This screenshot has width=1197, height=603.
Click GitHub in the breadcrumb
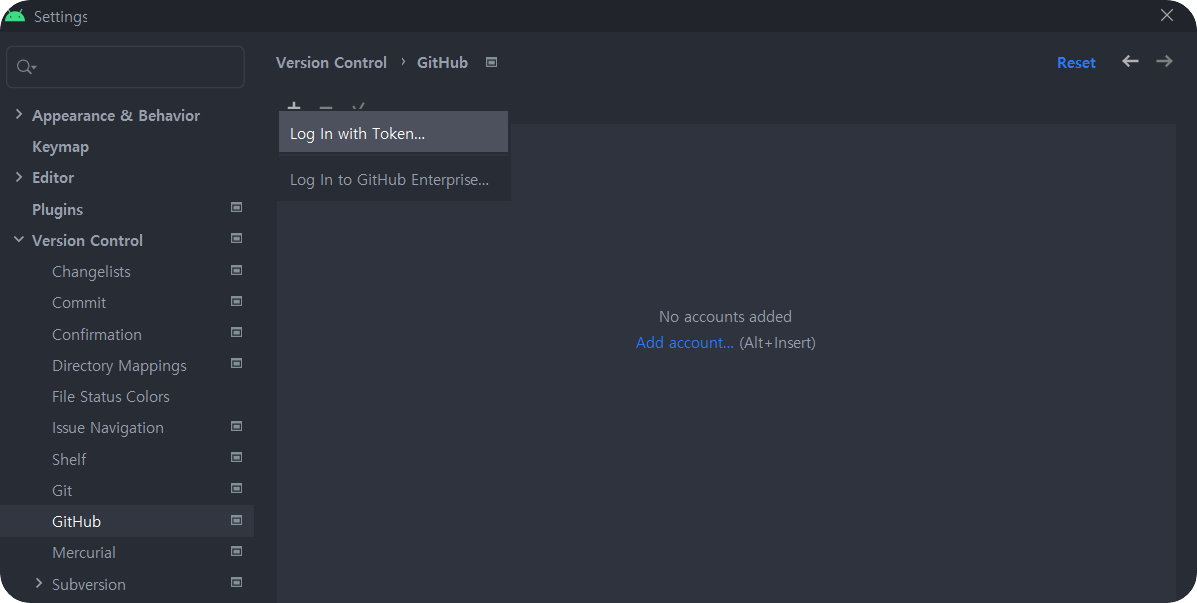[442, 63]
